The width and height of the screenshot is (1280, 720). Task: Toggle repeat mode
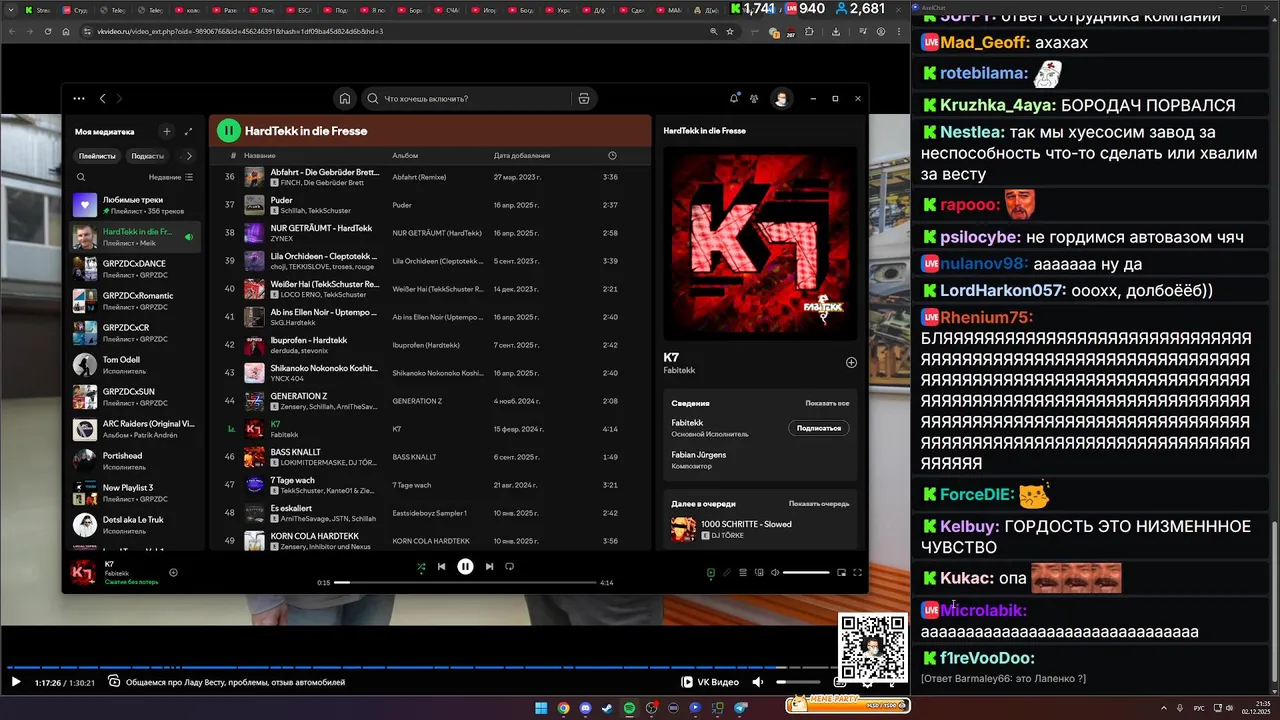509,567
